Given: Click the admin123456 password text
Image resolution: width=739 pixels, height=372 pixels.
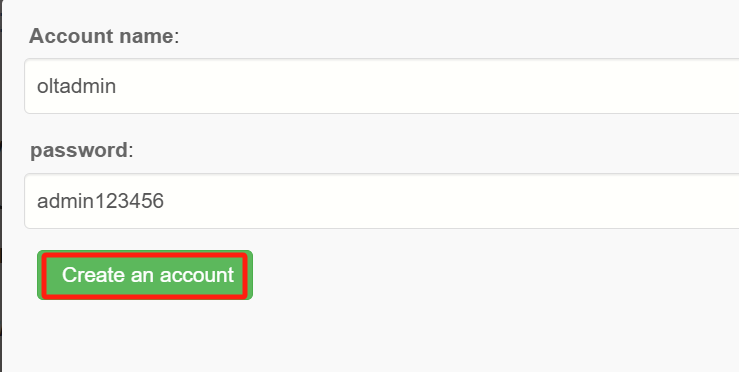Looking at the screenshot, I should [x=100, y=201].
